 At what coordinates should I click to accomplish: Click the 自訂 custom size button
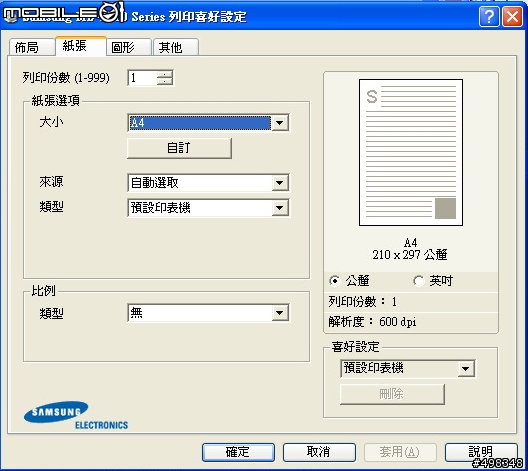click(x=179, y=148)
